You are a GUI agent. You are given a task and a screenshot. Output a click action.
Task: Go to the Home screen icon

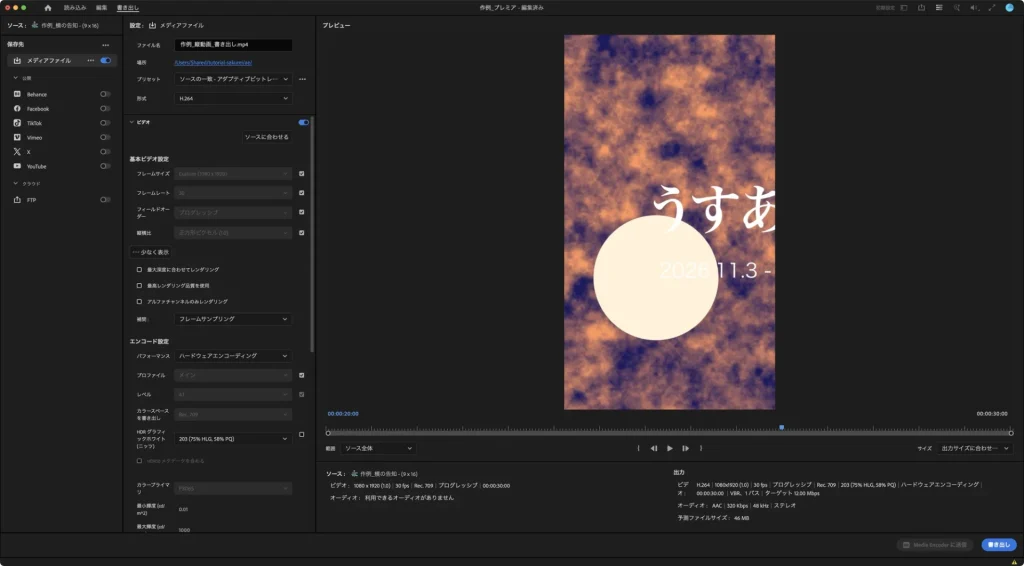pos(48,8)
